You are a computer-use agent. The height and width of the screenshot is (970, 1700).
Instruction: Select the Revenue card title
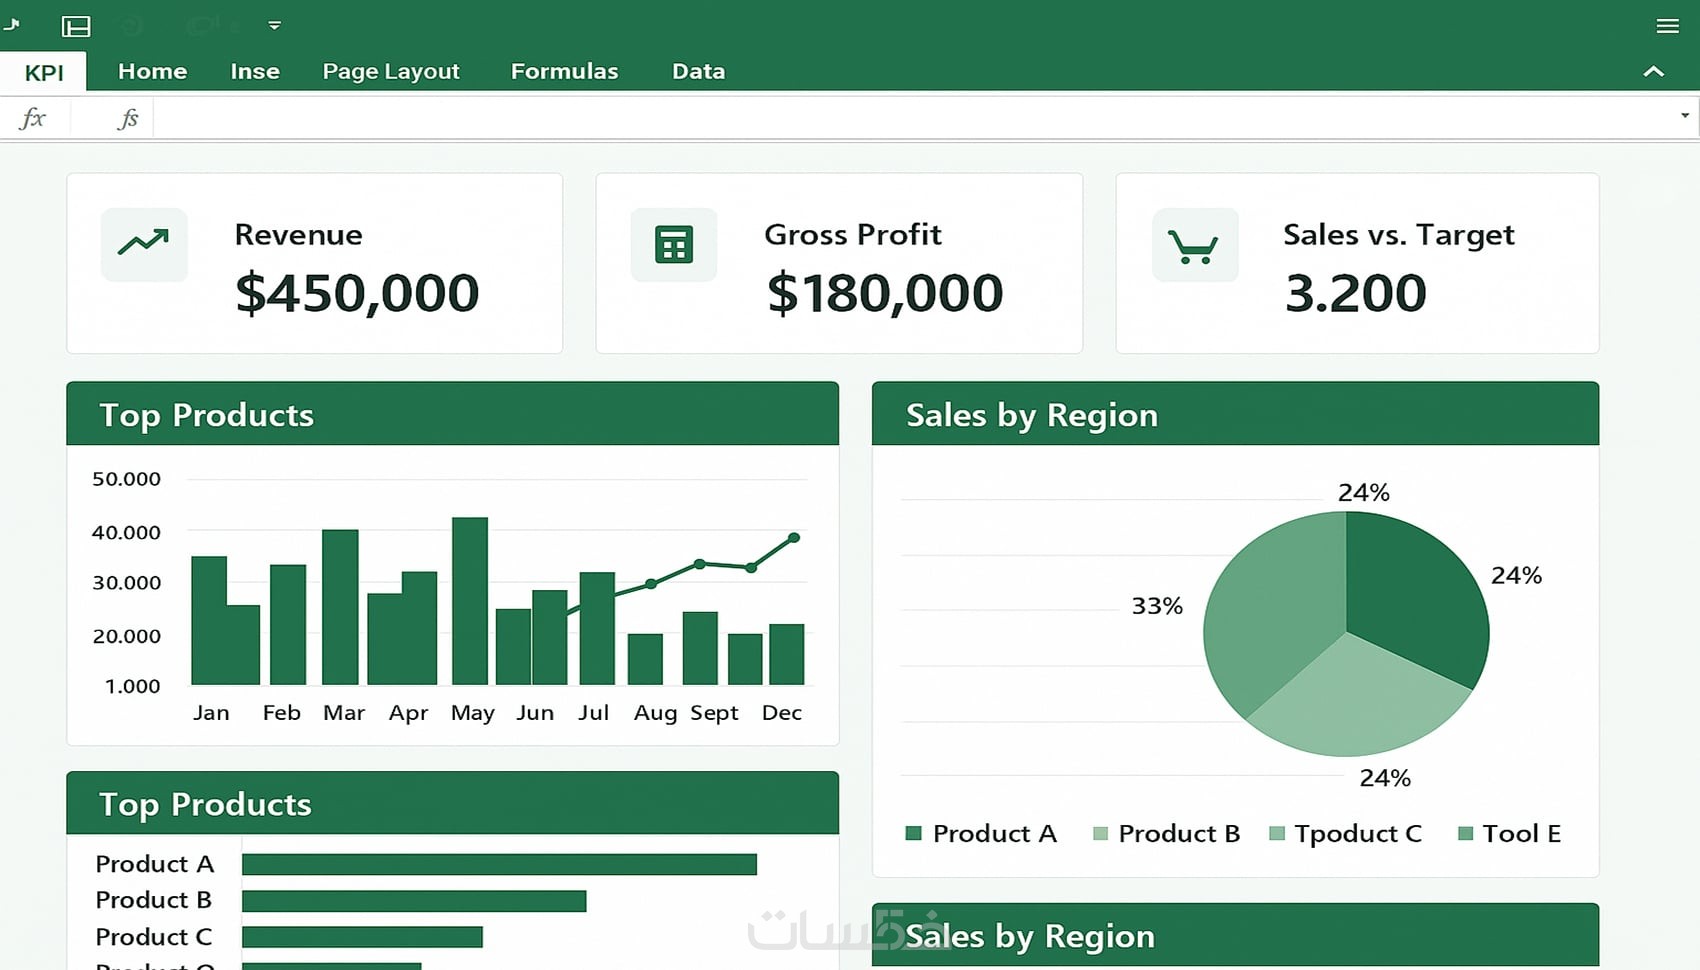298,234
